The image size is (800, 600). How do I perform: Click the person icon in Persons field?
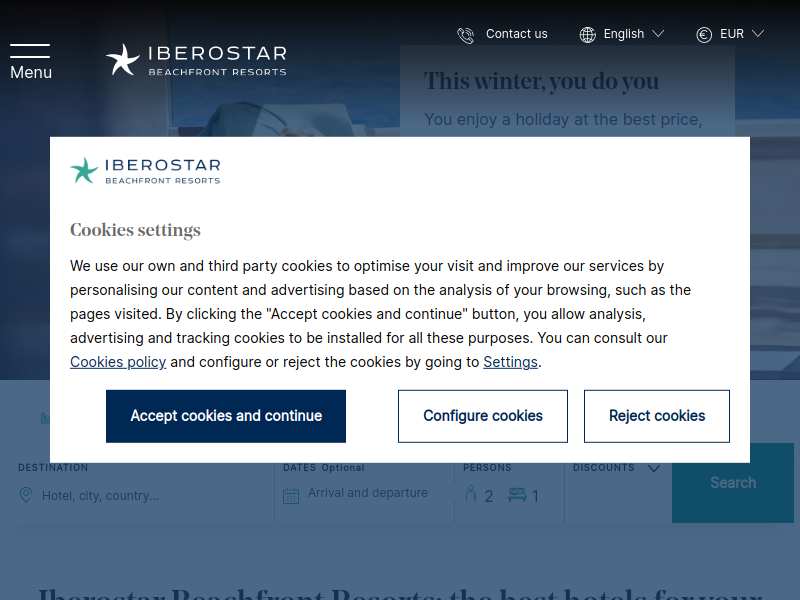[x=471, y=493]
